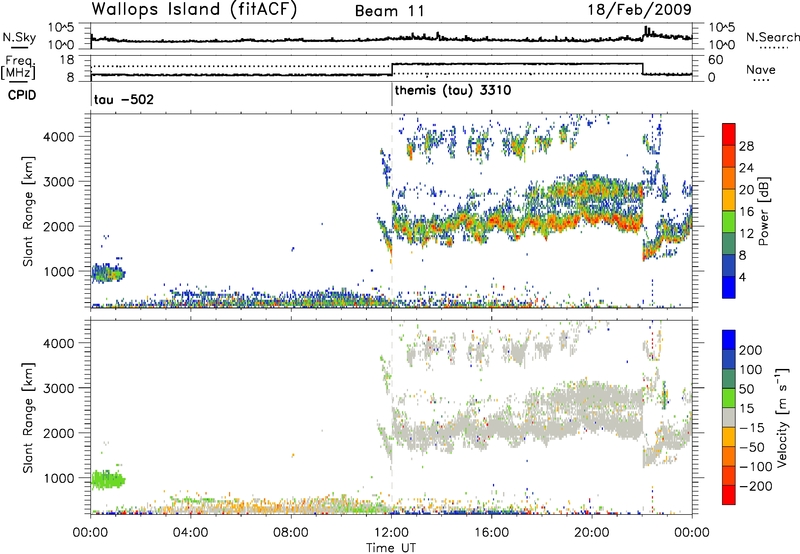Click the "20:00" time tick label
The height and width of the screenshot is (554, 800).
coord(592,533)
